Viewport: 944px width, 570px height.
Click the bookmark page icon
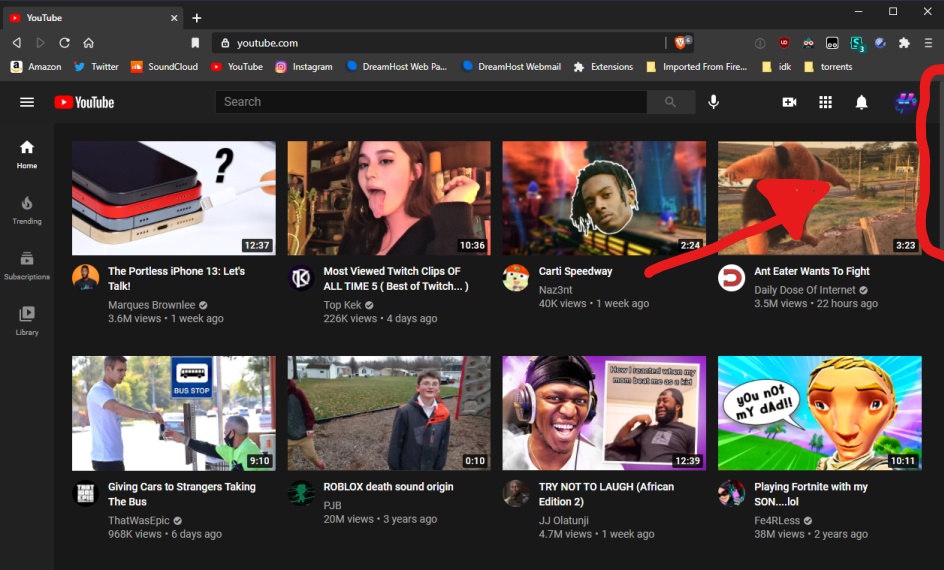pos(195,43)
